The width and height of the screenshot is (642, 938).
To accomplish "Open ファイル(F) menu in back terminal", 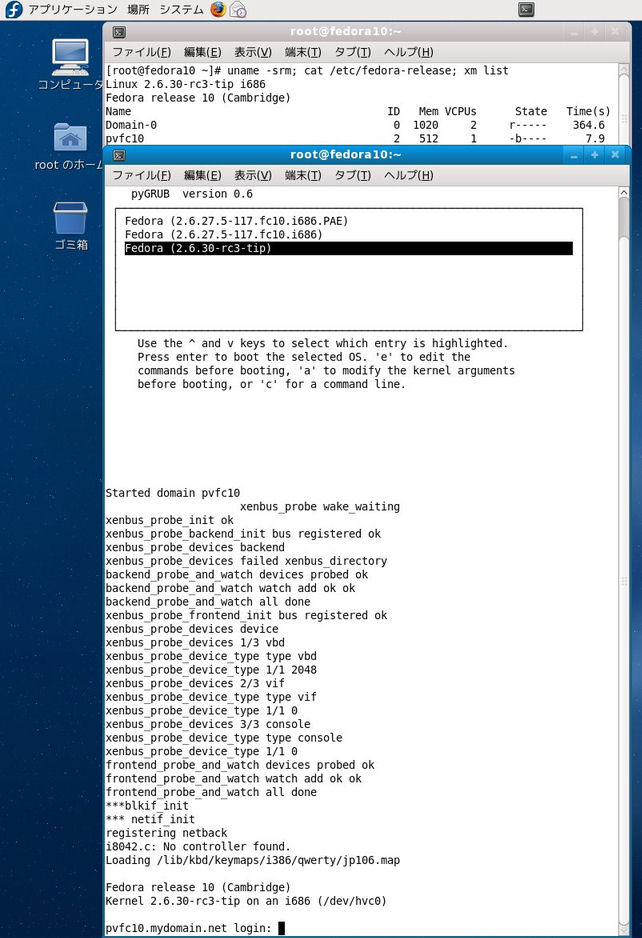I will (x=142, y=52).
